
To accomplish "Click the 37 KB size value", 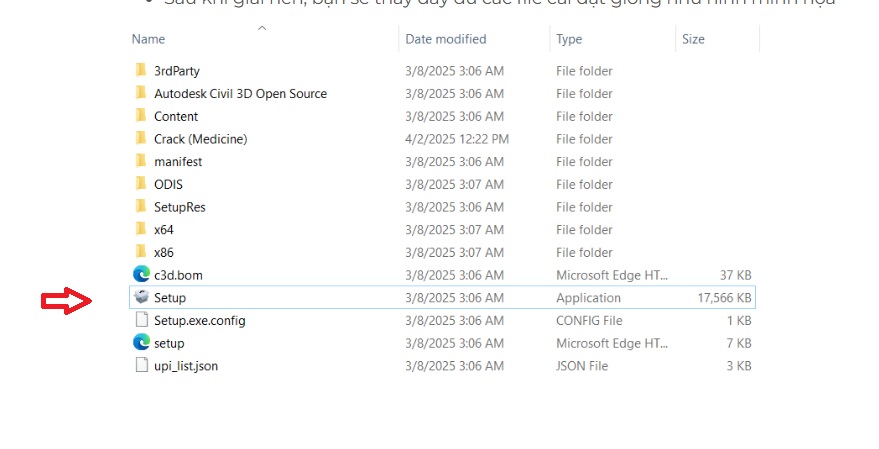I will tap(735, 275).
